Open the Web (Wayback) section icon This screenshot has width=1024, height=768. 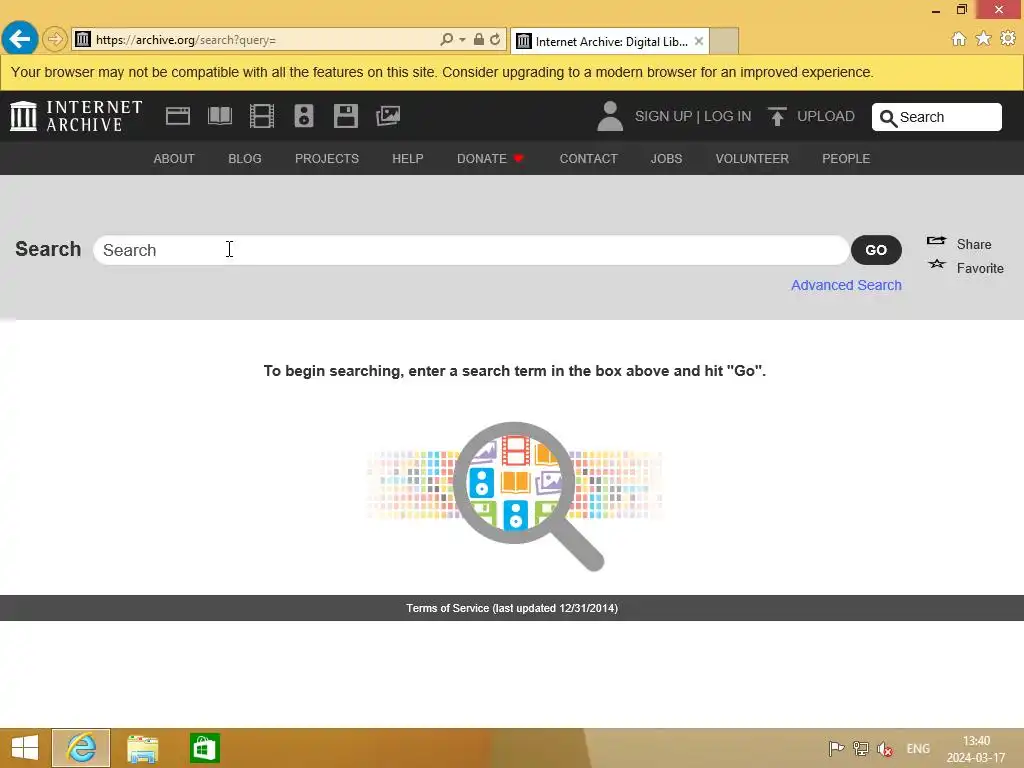(178, 116)
